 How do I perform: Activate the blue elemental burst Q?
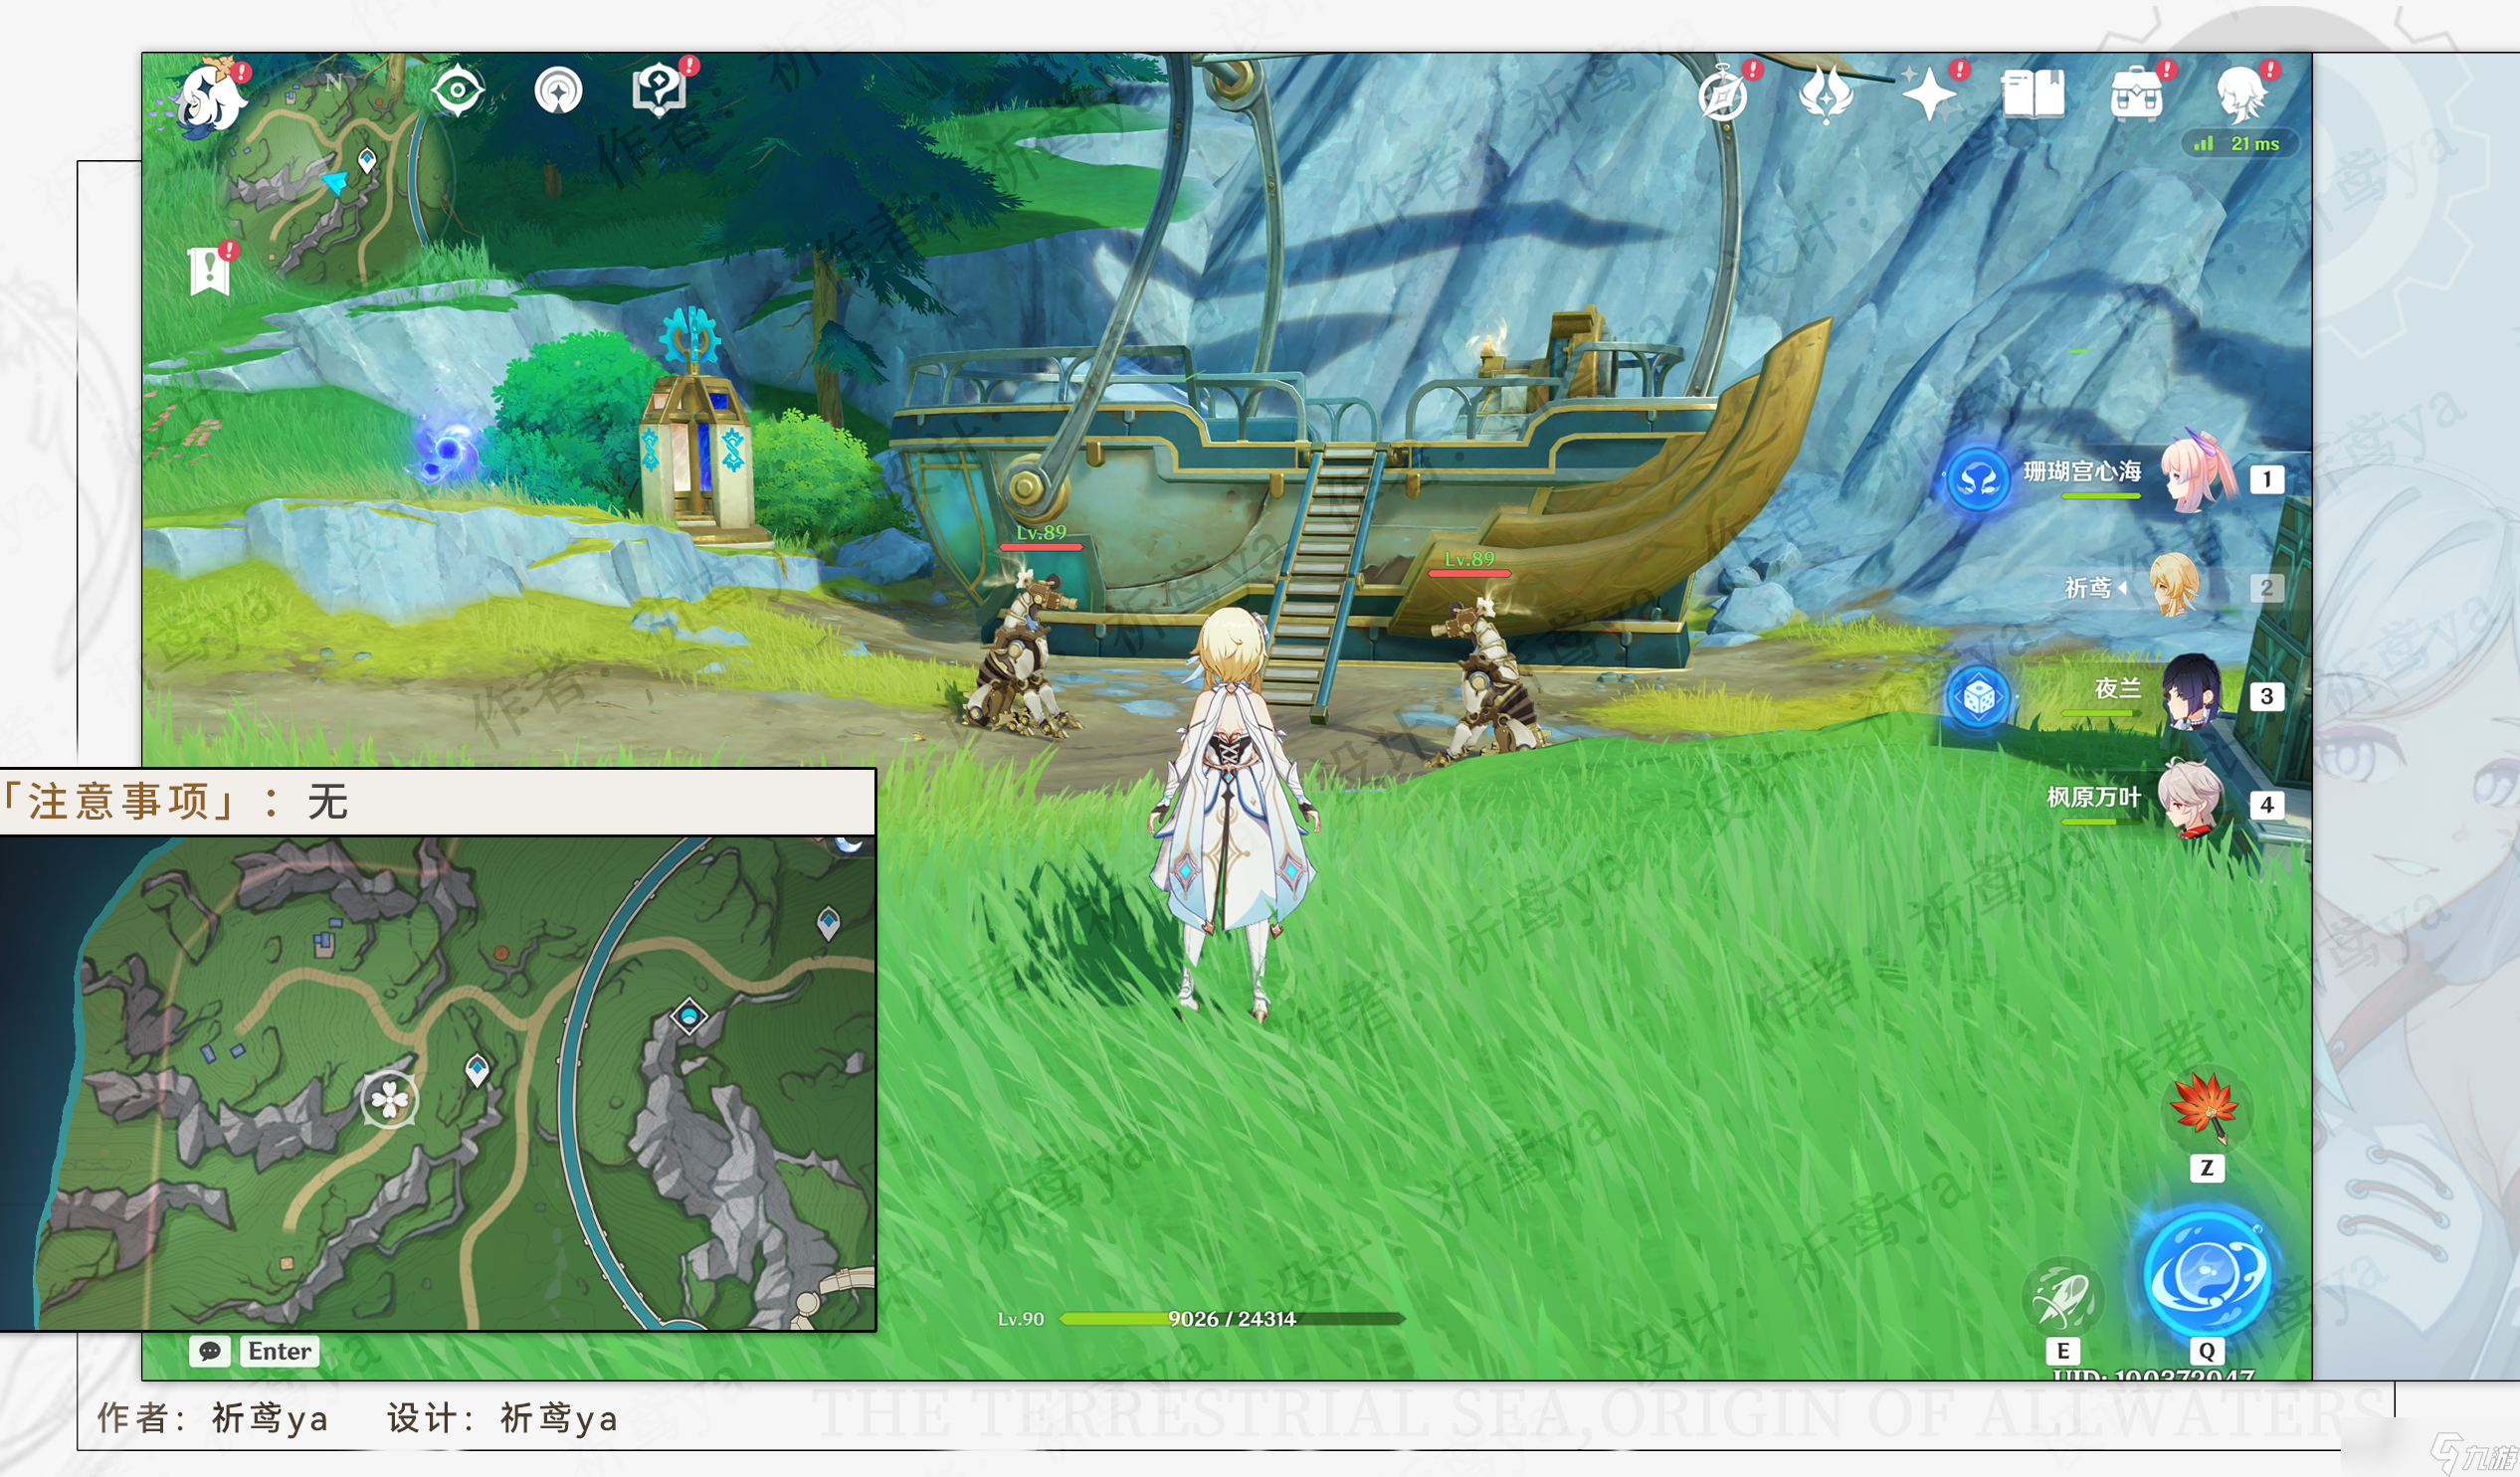2207,1273
